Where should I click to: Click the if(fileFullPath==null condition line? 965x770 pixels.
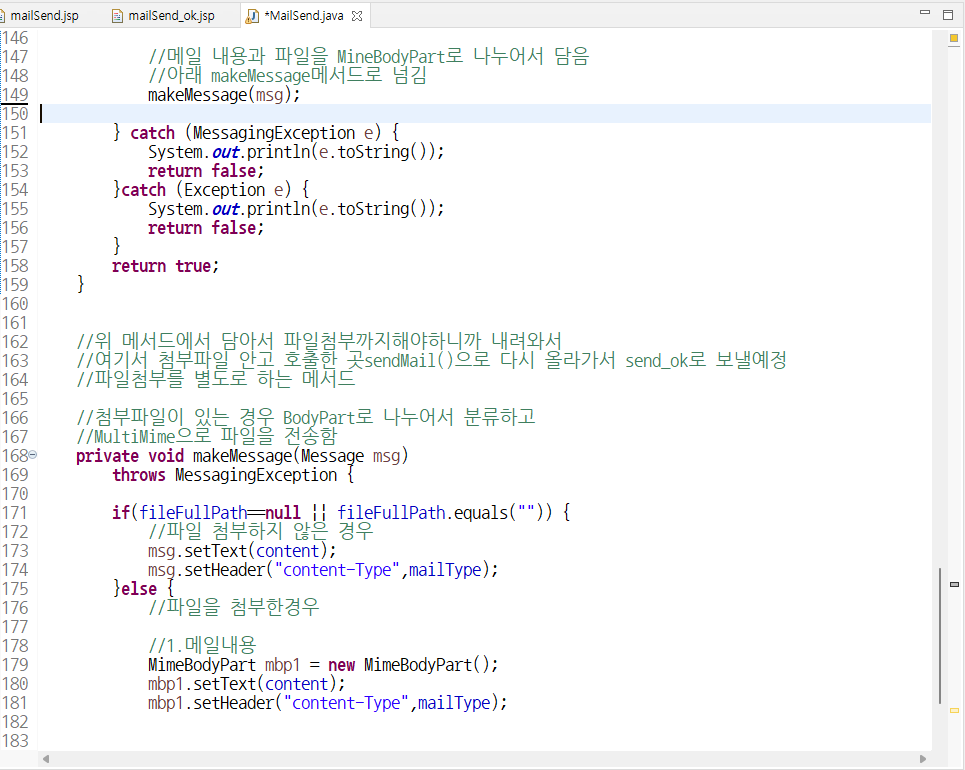[341, 513]
